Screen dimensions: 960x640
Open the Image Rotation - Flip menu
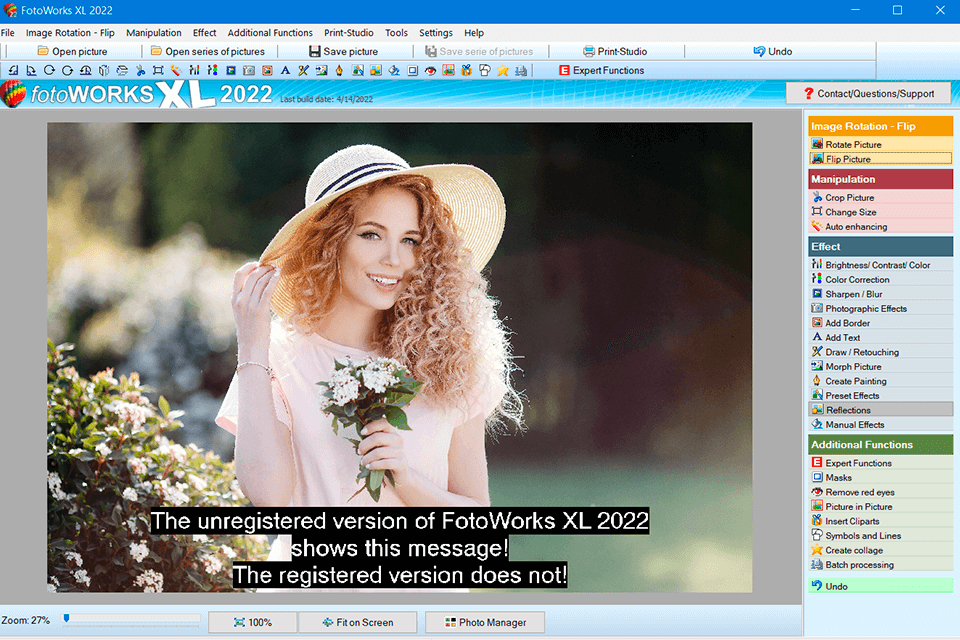70,33
